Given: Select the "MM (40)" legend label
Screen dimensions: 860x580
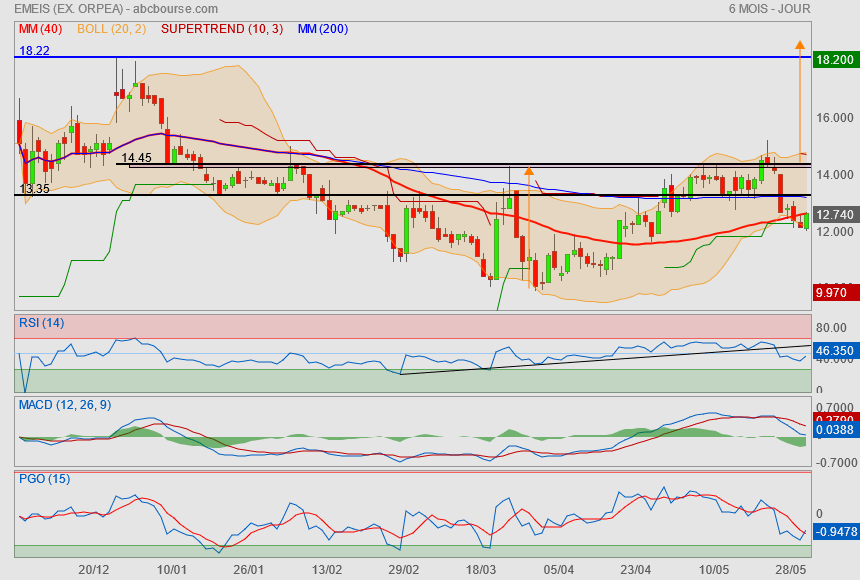Looking at the screenshot, I should click(x=41, y=29).
